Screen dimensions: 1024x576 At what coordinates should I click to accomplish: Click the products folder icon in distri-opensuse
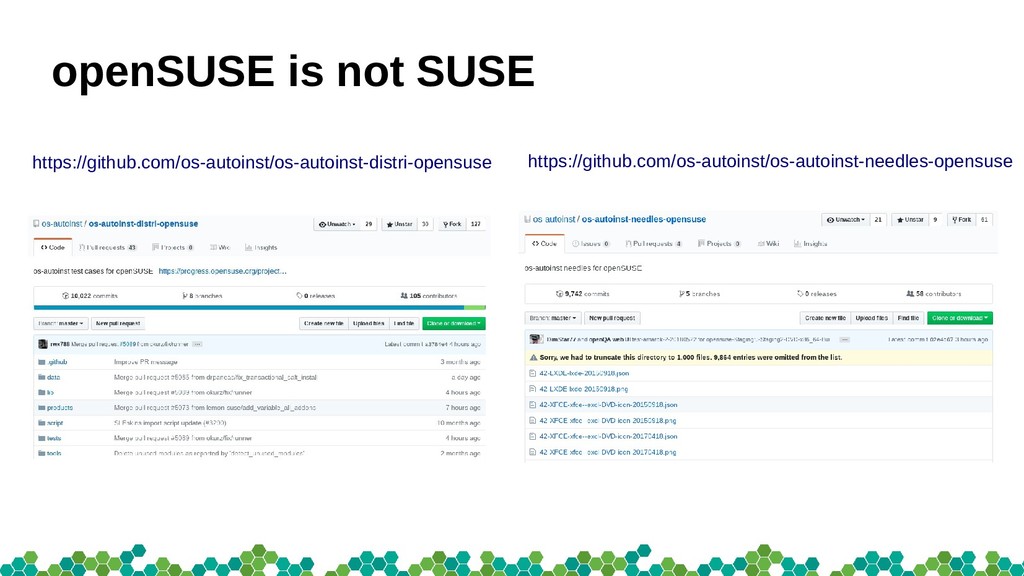42,408
